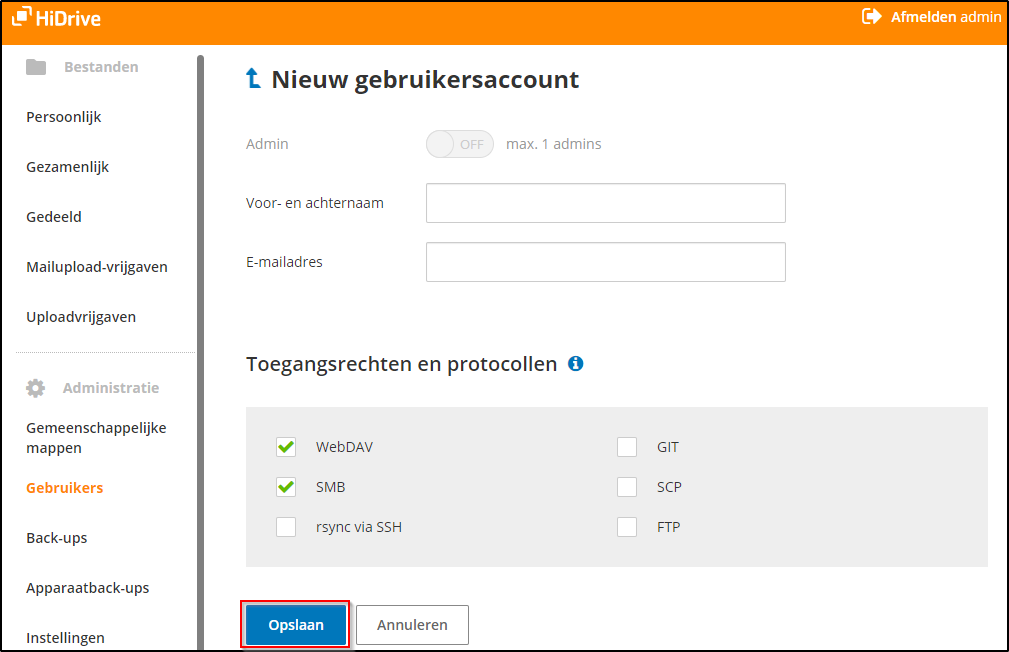Click the E-mailadres input field

605,262
